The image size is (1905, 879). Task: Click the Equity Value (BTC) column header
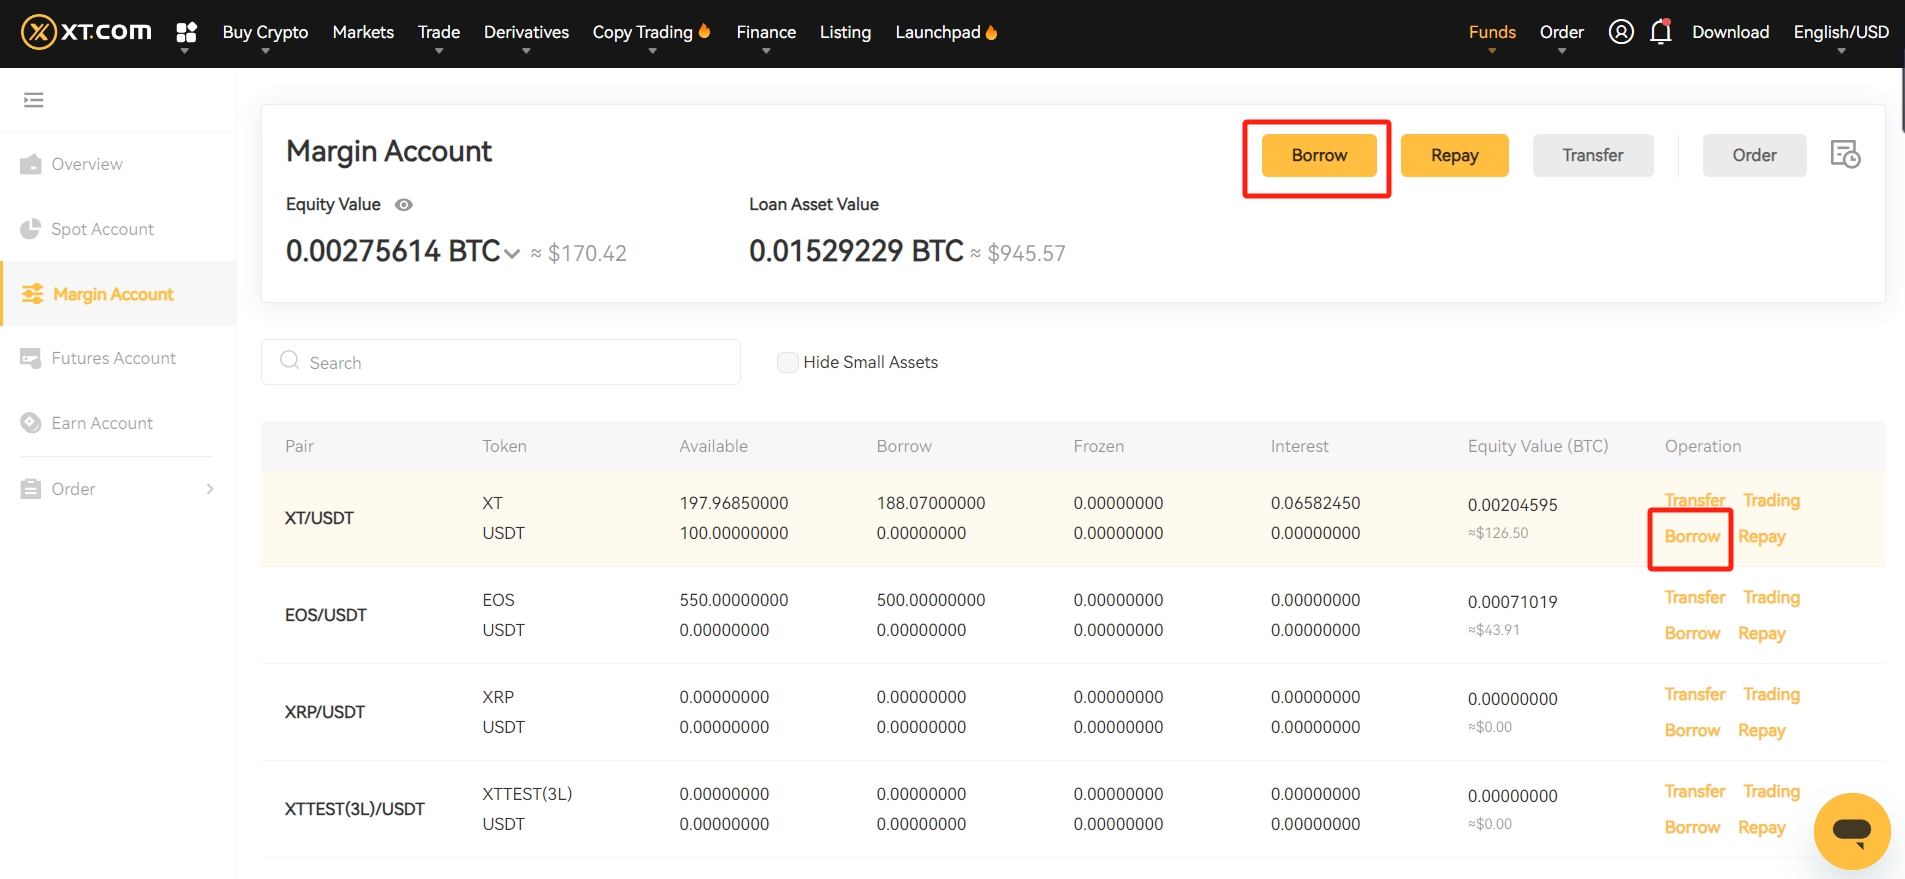[1538, 446]
